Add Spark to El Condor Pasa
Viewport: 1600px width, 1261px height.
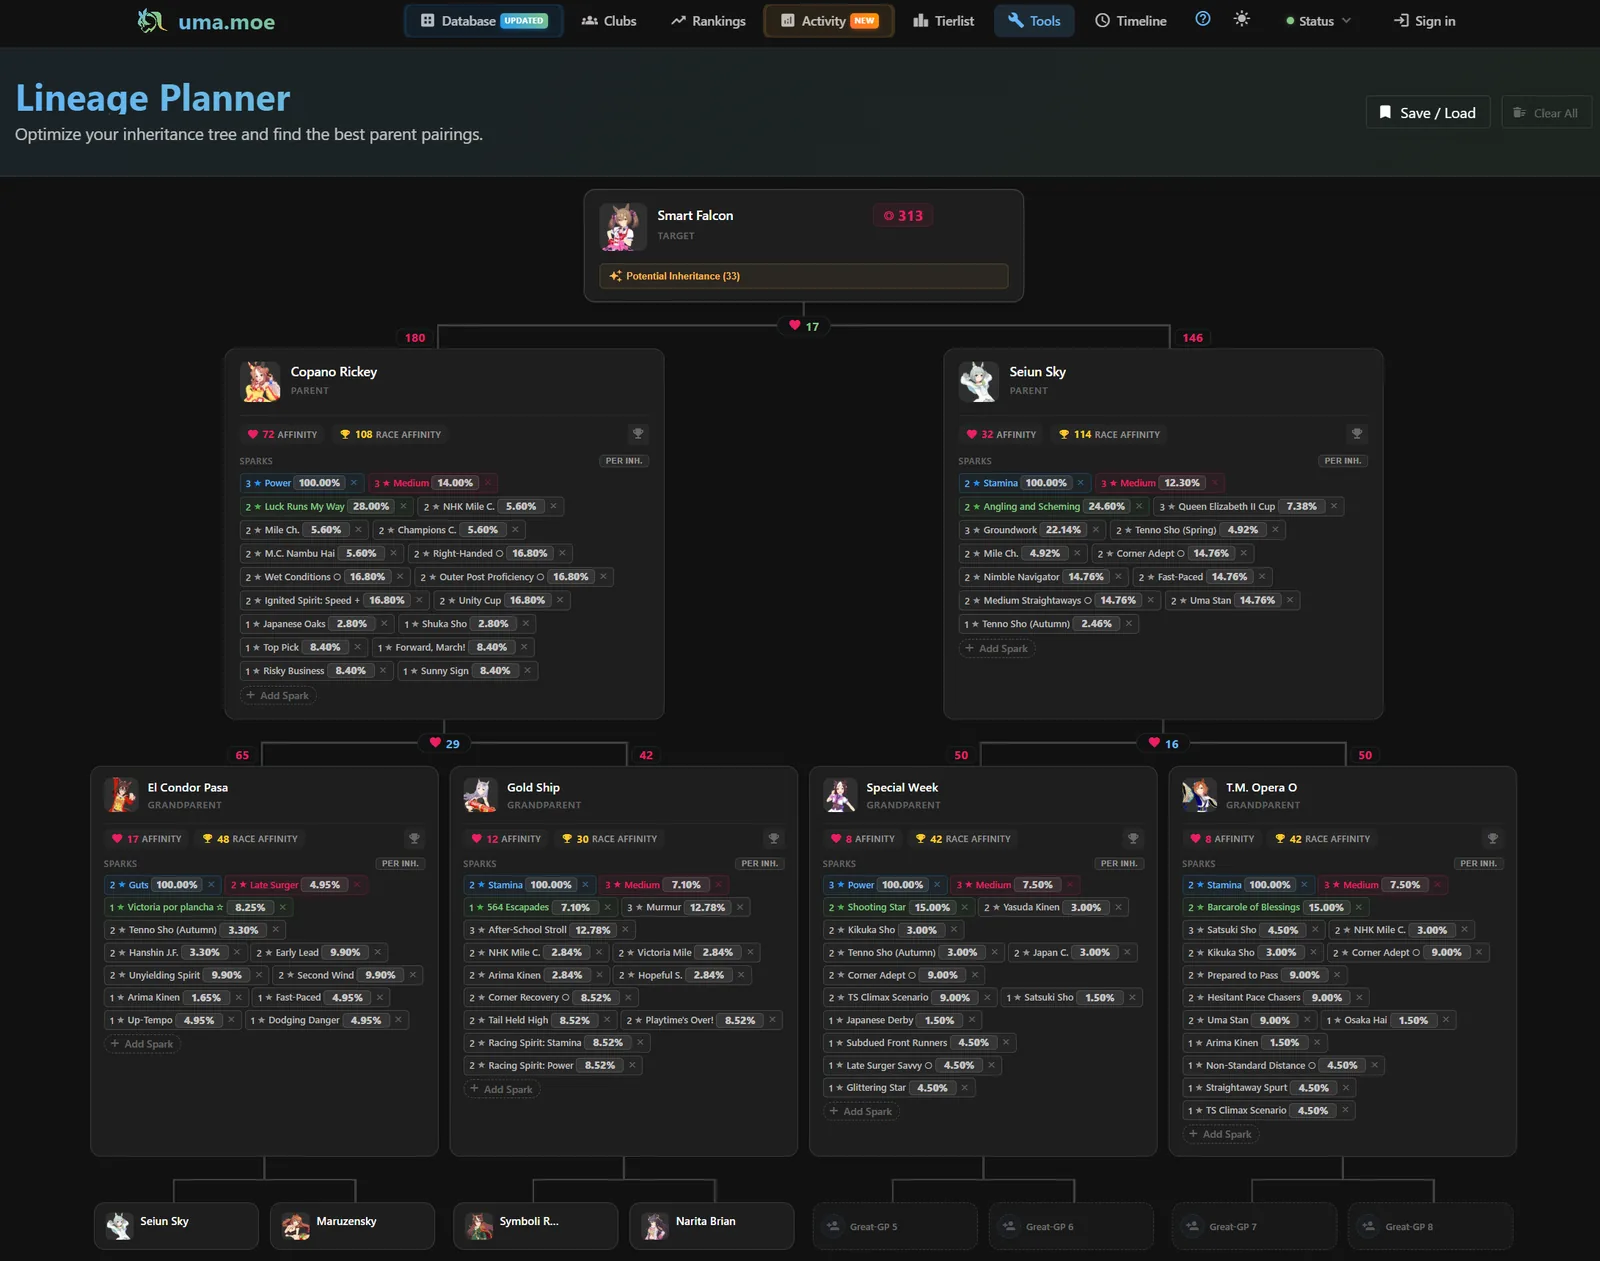[x=142, y=1044]
